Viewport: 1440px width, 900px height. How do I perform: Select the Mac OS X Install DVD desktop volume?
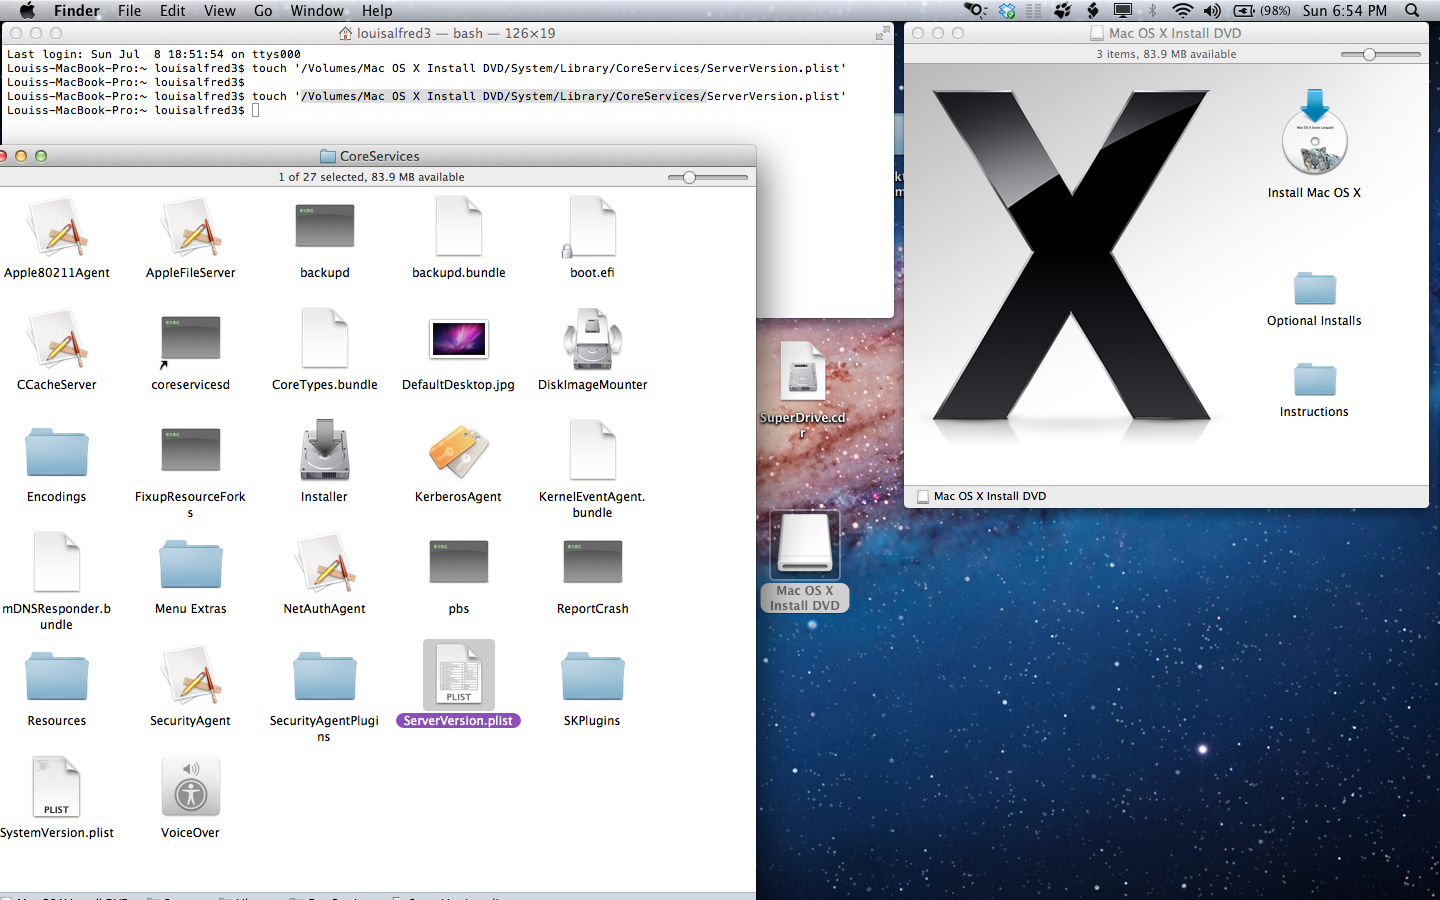pyautogui.click(x=805, y=545)
